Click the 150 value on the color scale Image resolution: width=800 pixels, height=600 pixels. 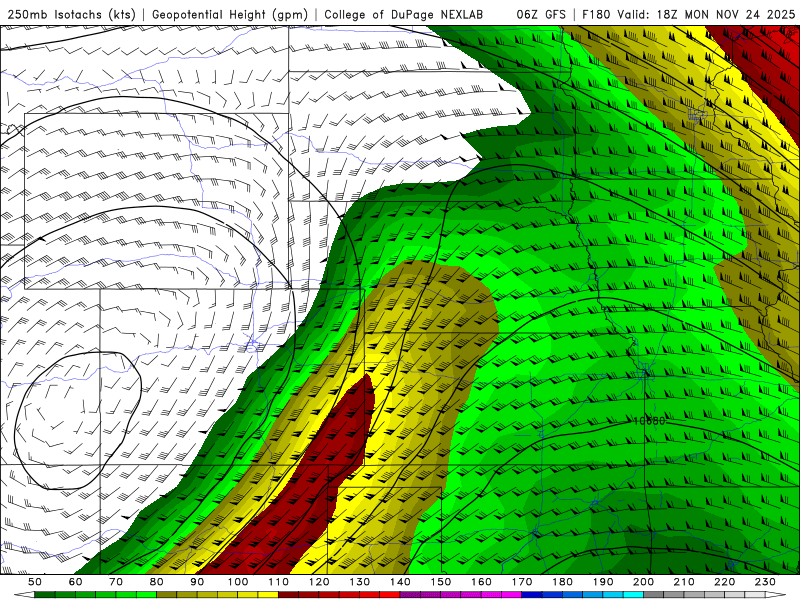point(441,582)
